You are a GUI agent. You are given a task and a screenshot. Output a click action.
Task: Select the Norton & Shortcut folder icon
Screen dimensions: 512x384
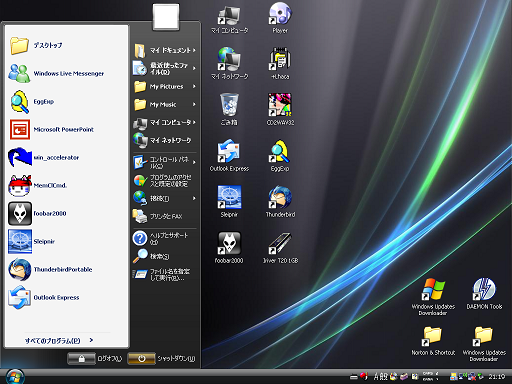(433, 340)
